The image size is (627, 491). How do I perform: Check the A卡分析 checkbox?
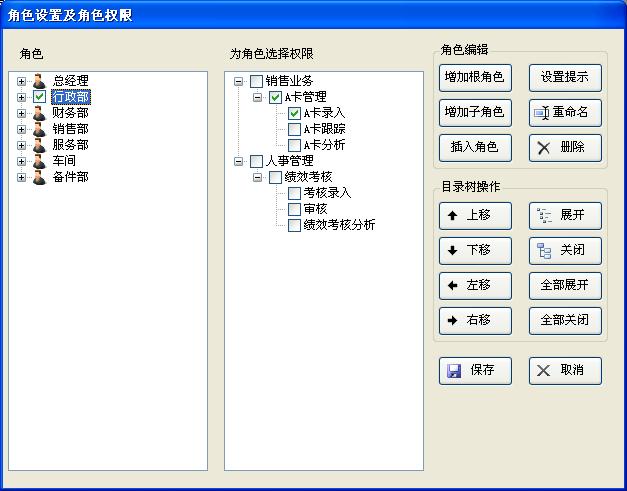click(x=294, y=145)
